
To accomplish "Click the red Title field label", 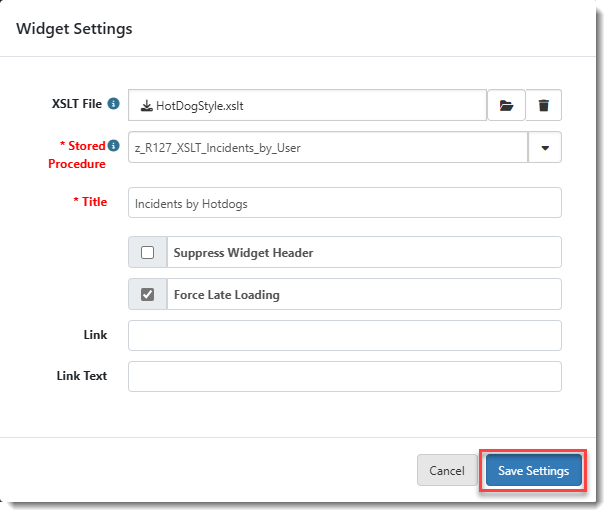I will pyautogui.click(x=90, y=202).
